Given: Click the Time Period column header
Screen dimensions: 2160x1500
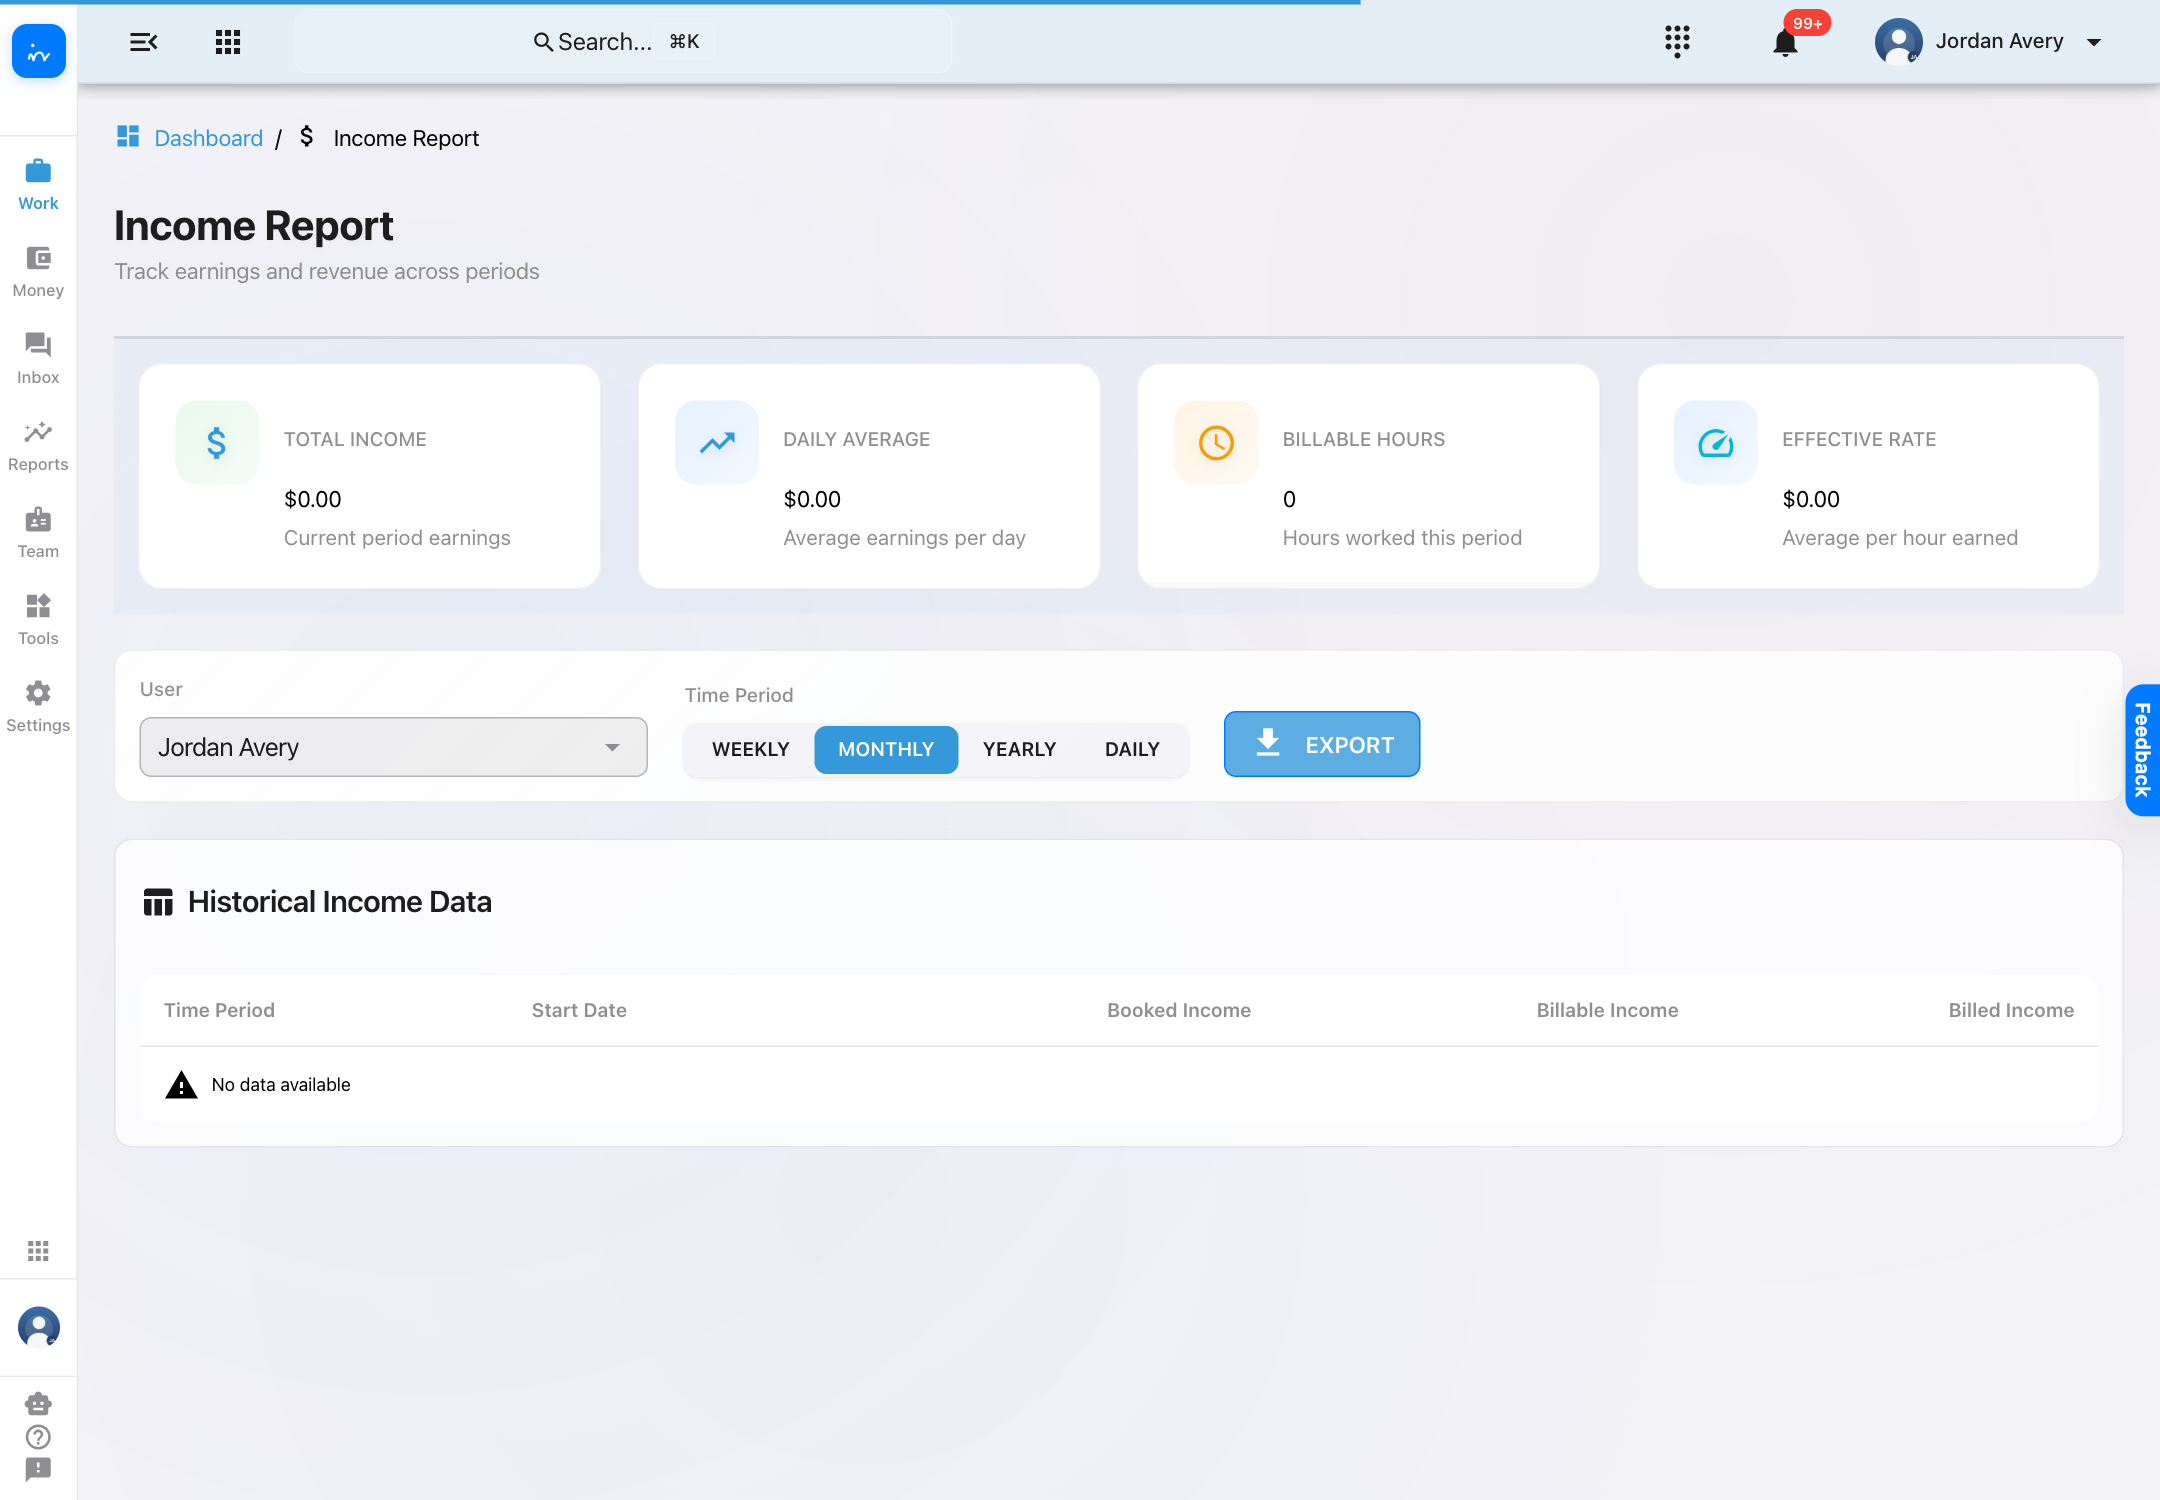Looking at the screenshot, I should coord(219,1010).
